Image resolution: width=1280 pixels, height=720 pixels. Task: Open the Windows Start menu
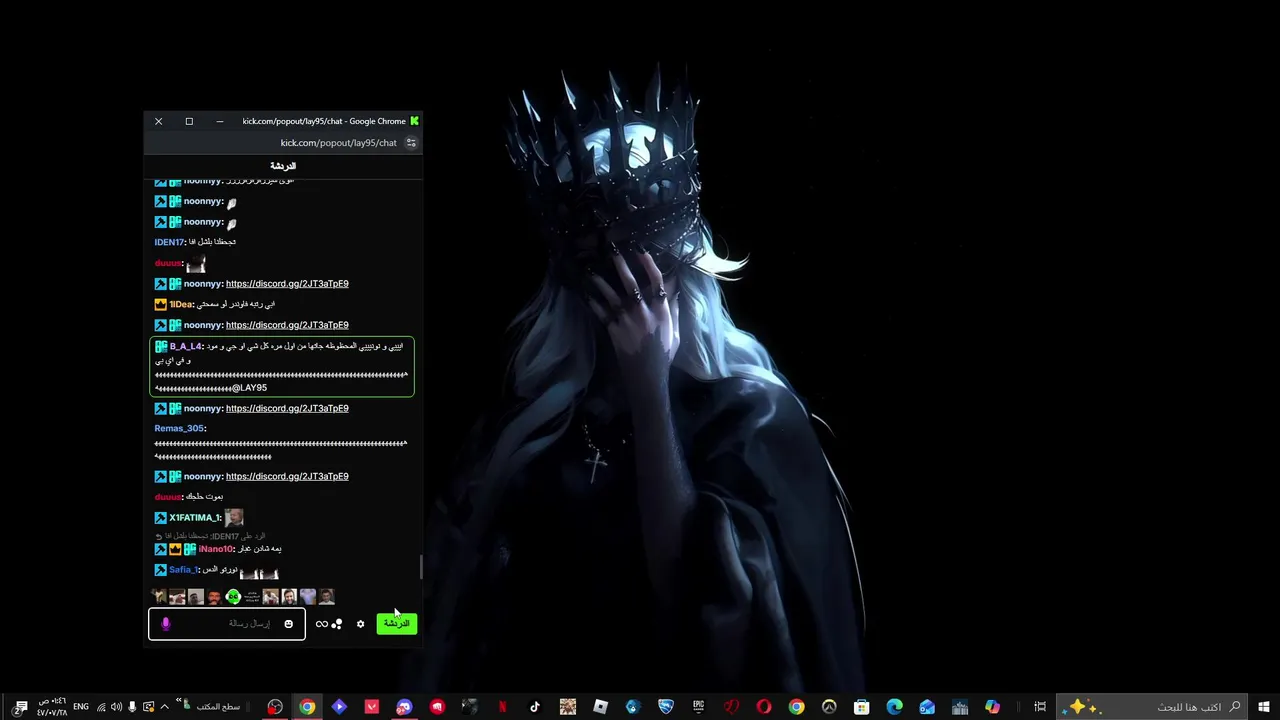tap(1264, 707)
